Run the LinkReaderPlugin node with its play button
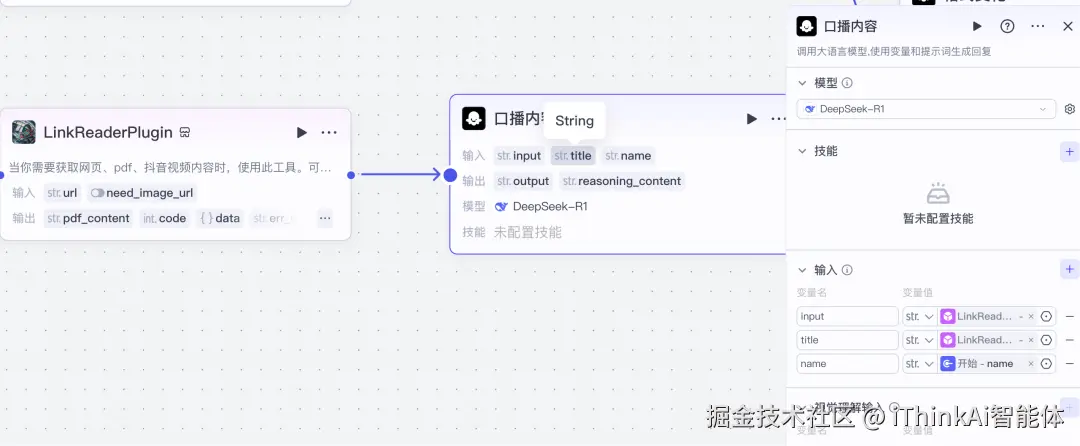The width and height of the screenshot is (1080, 446). 302,132
